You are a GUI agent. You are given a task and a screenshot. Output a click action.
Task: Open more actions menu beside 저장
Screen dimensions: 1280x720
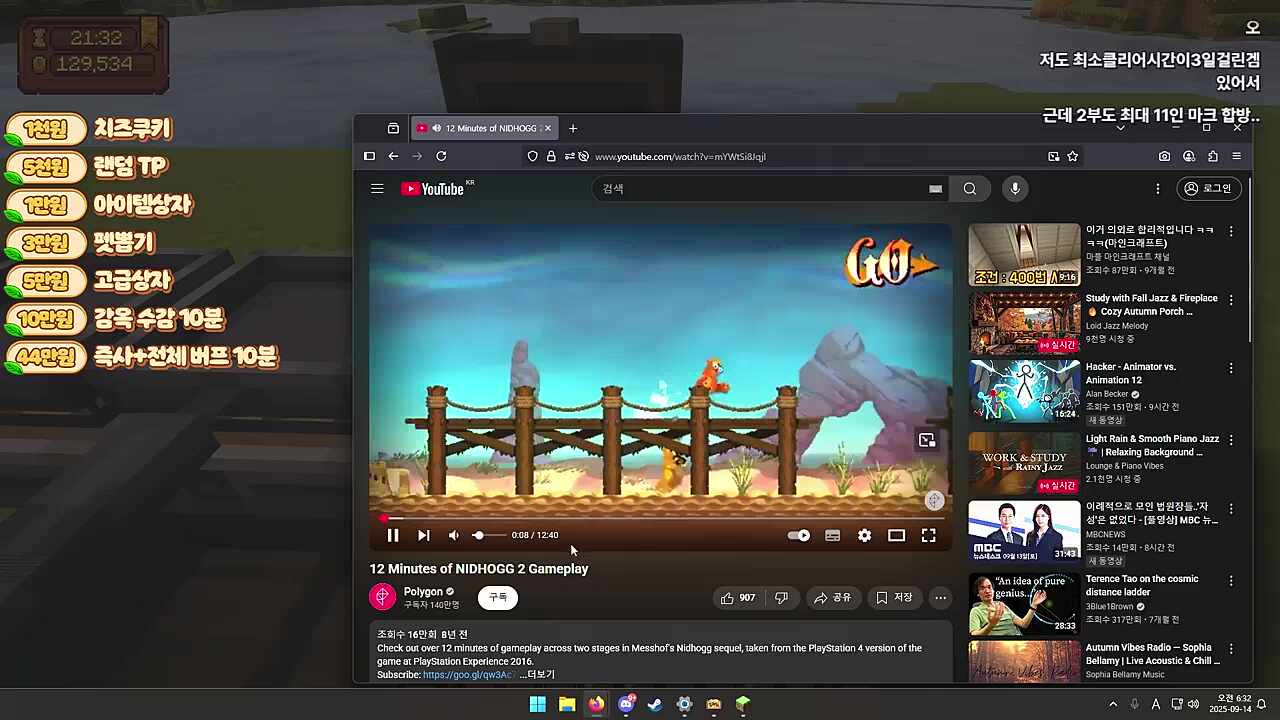[x=940, y=598]
